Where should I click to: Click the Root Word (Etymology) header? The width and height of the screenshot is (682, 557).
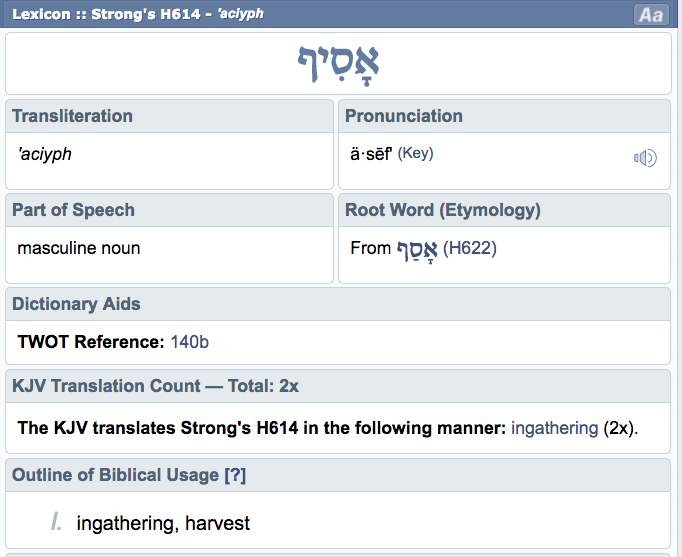[442, 210]
